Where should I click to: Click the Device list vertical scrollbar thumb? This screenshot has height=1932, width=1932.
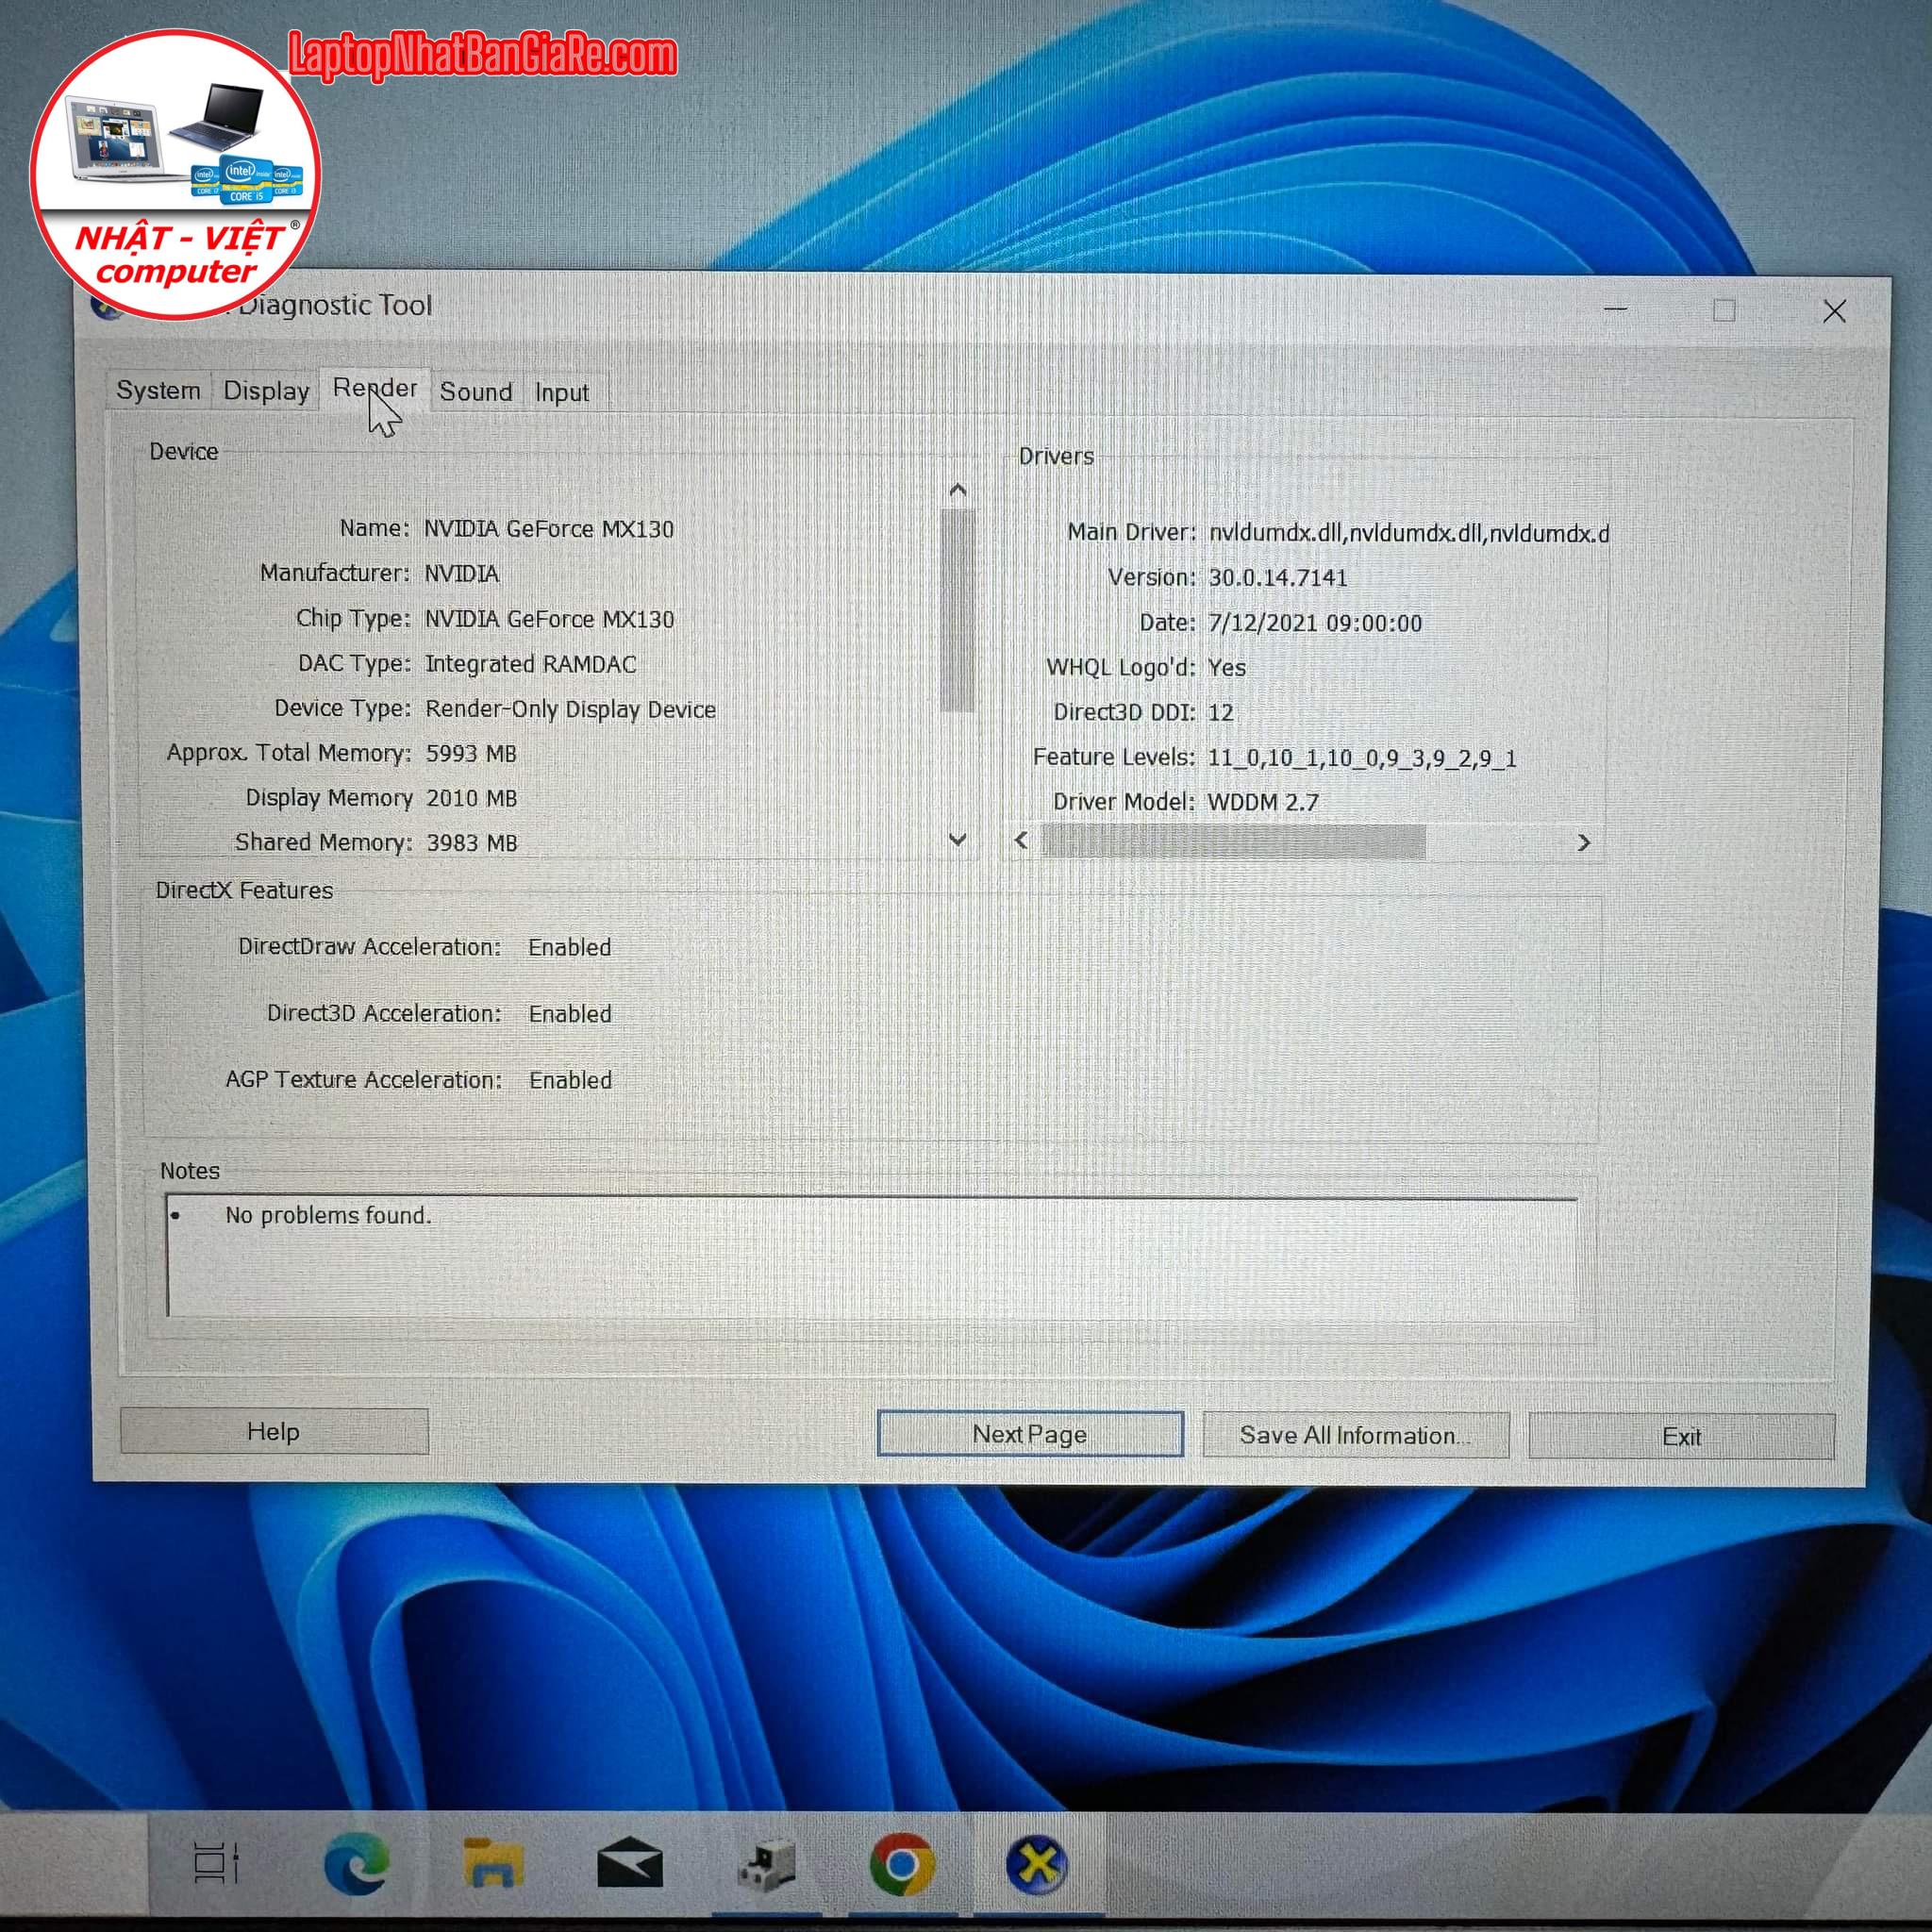(957, 610)
